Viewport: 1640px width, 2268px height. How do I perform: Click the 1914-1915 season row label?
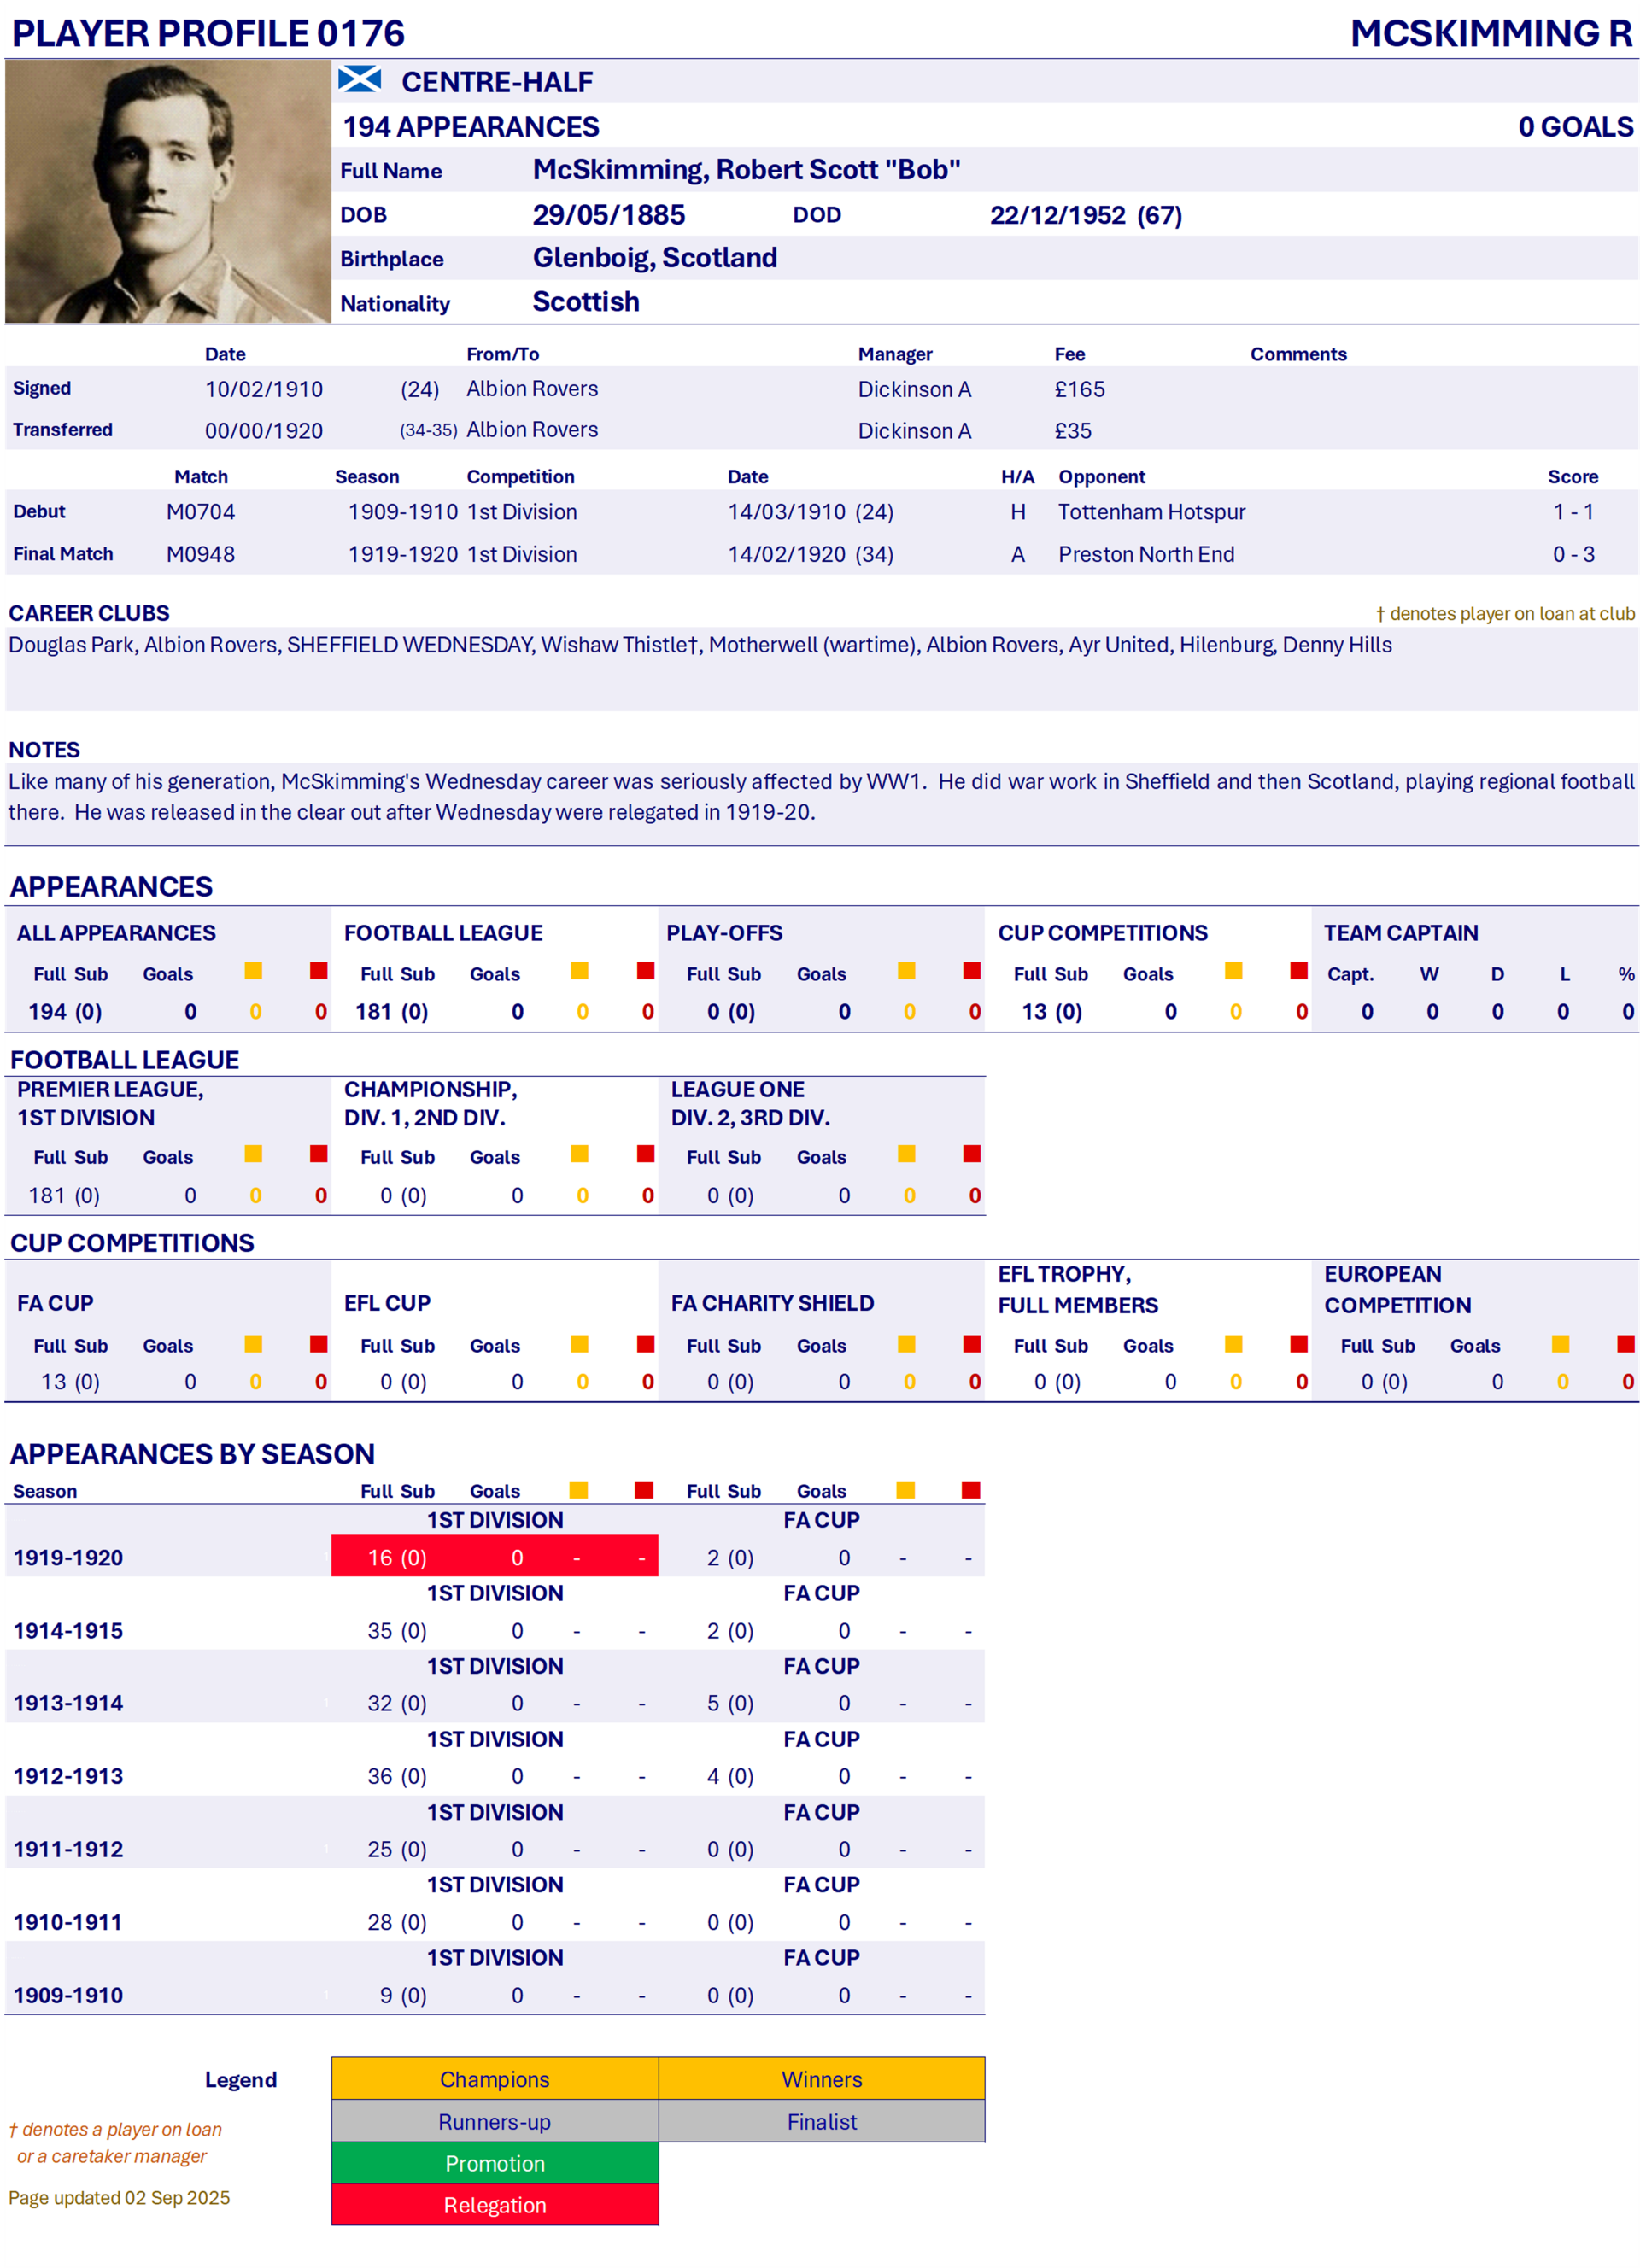click(x=68, y=1631)
